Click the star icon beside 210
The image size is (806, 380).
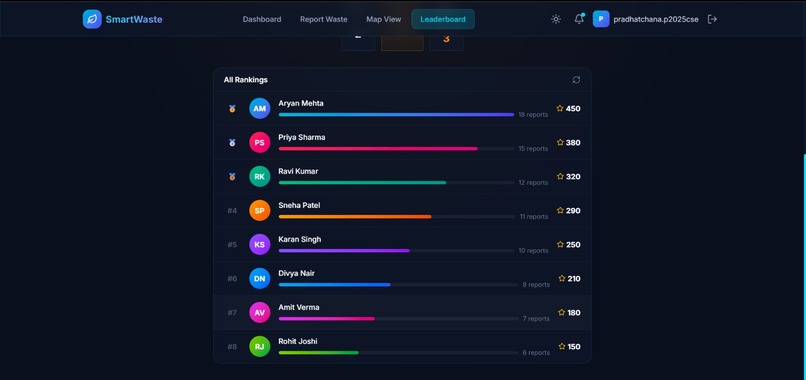point(562,278)
